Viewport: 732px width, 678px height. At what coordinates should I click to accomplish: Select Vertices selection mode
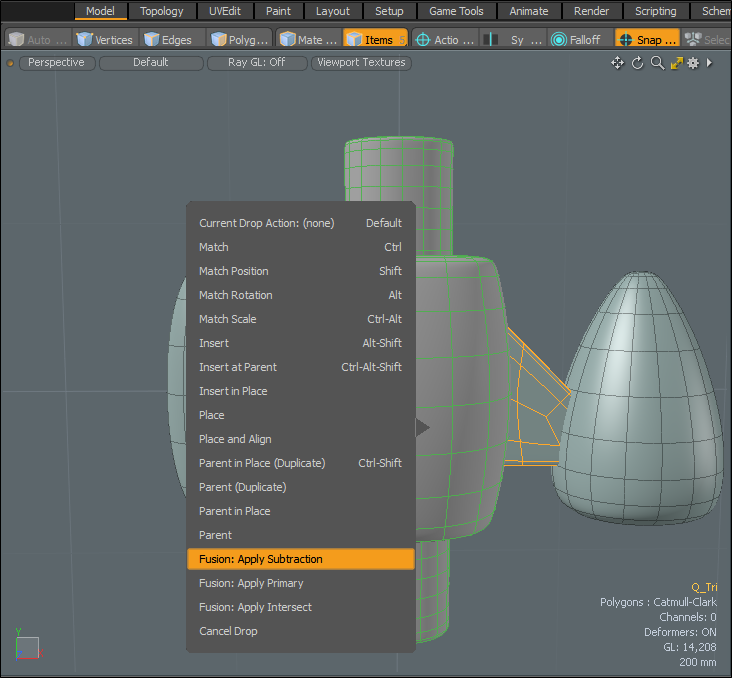[x=105, y=40]
